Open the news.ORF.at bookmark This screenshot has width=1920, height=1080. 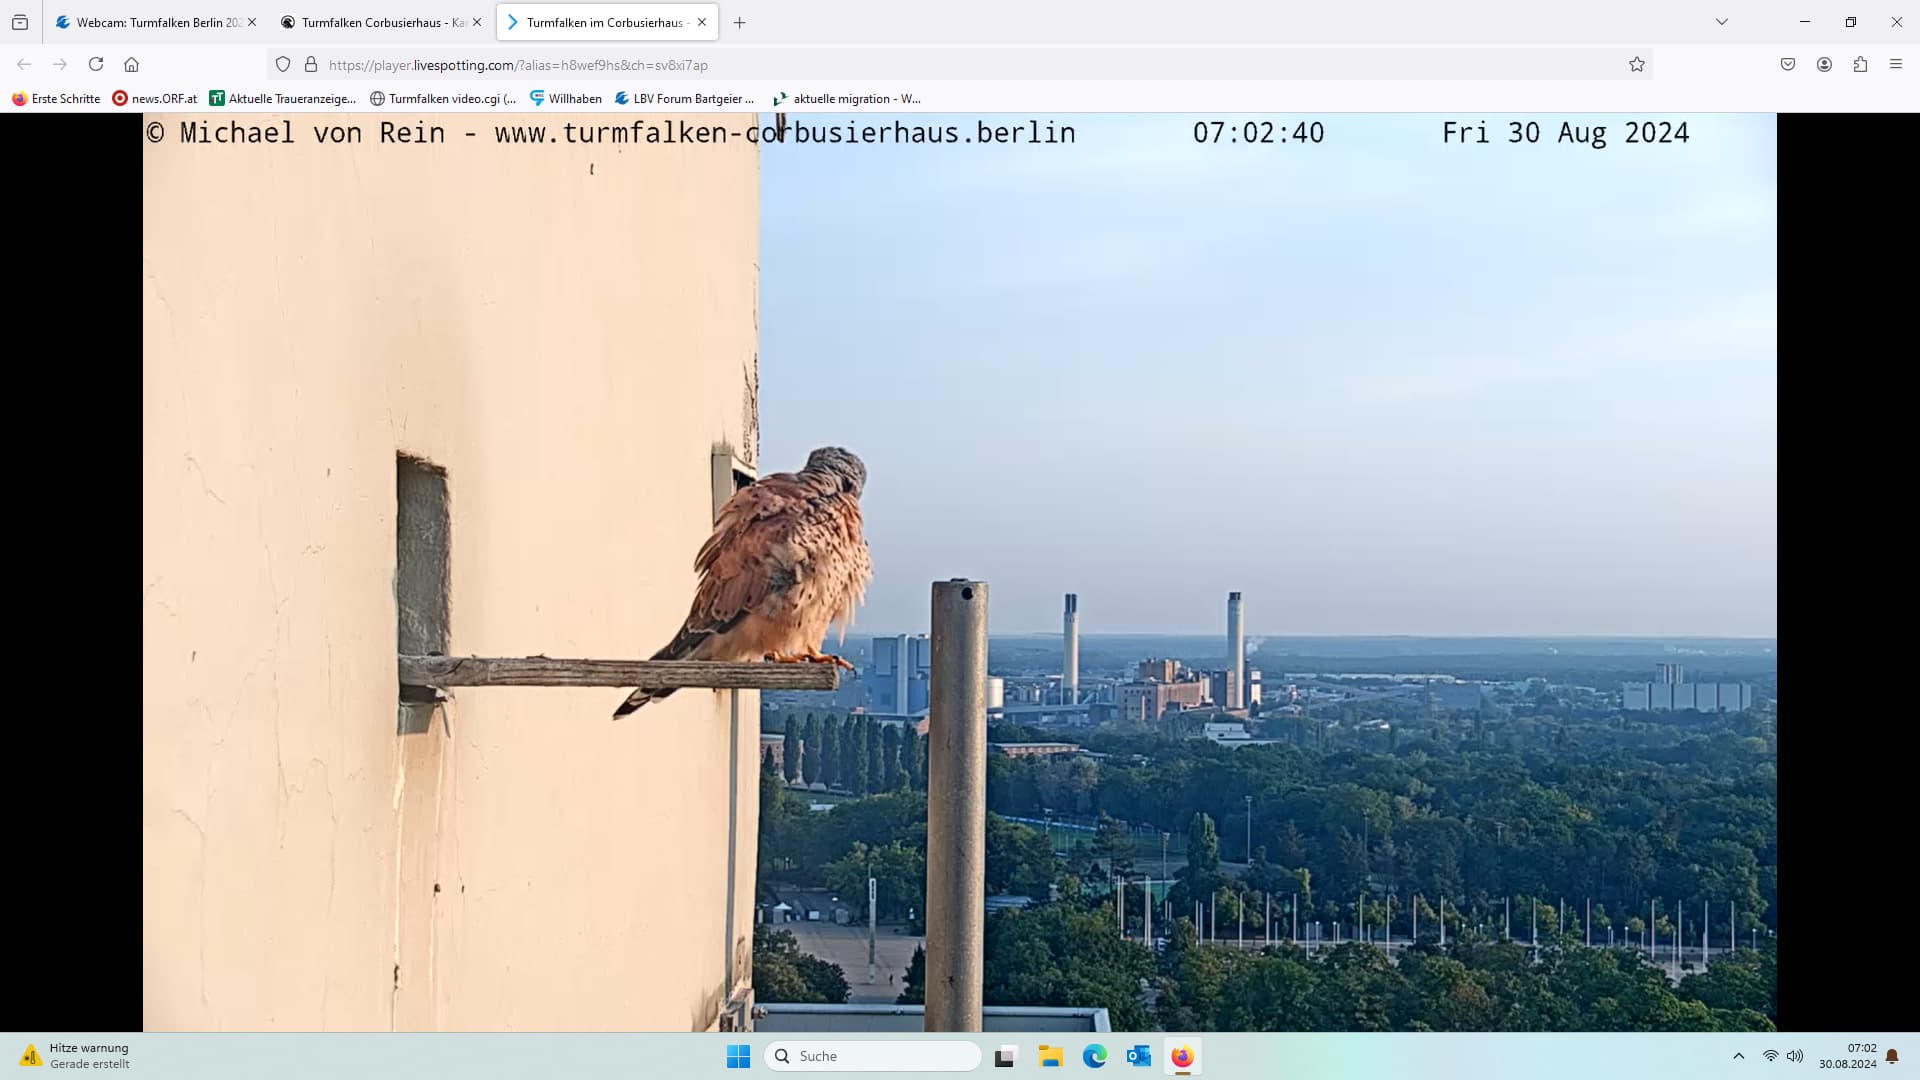point(155,98)
